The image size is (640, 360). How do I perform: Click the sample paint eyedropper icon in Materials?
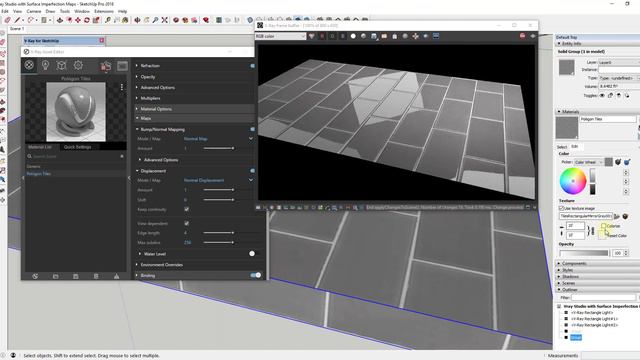tap(627, 162)
